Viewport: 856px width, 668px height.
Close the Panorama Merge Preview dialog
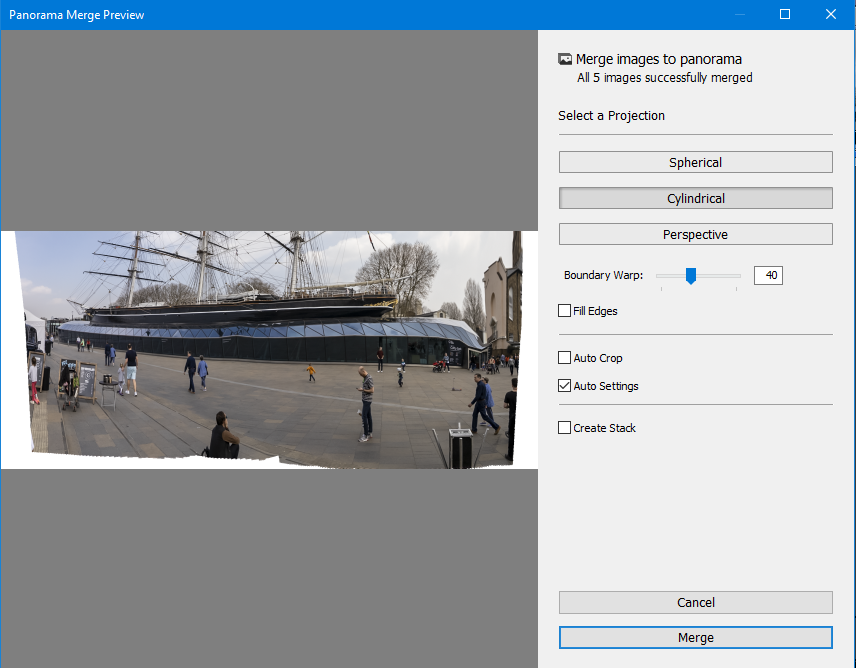pyautogui.click(x=831, y=14)
